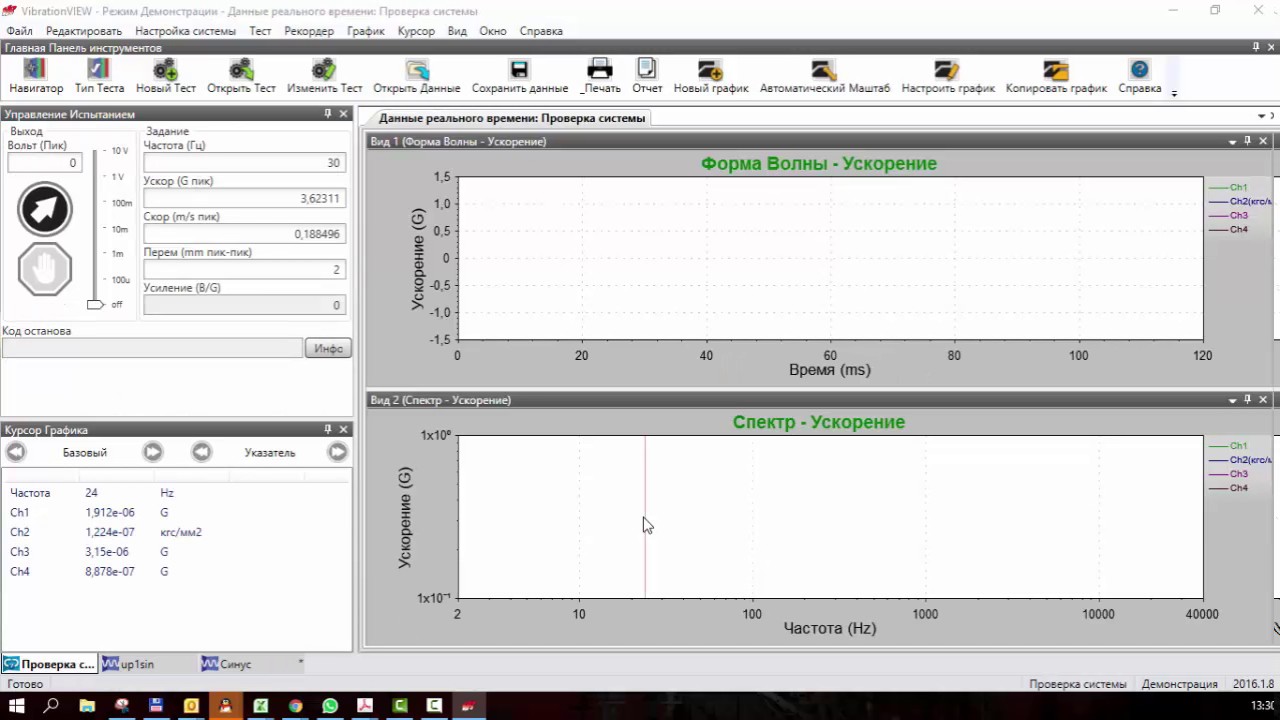Open the Windows Start menu

16,706
